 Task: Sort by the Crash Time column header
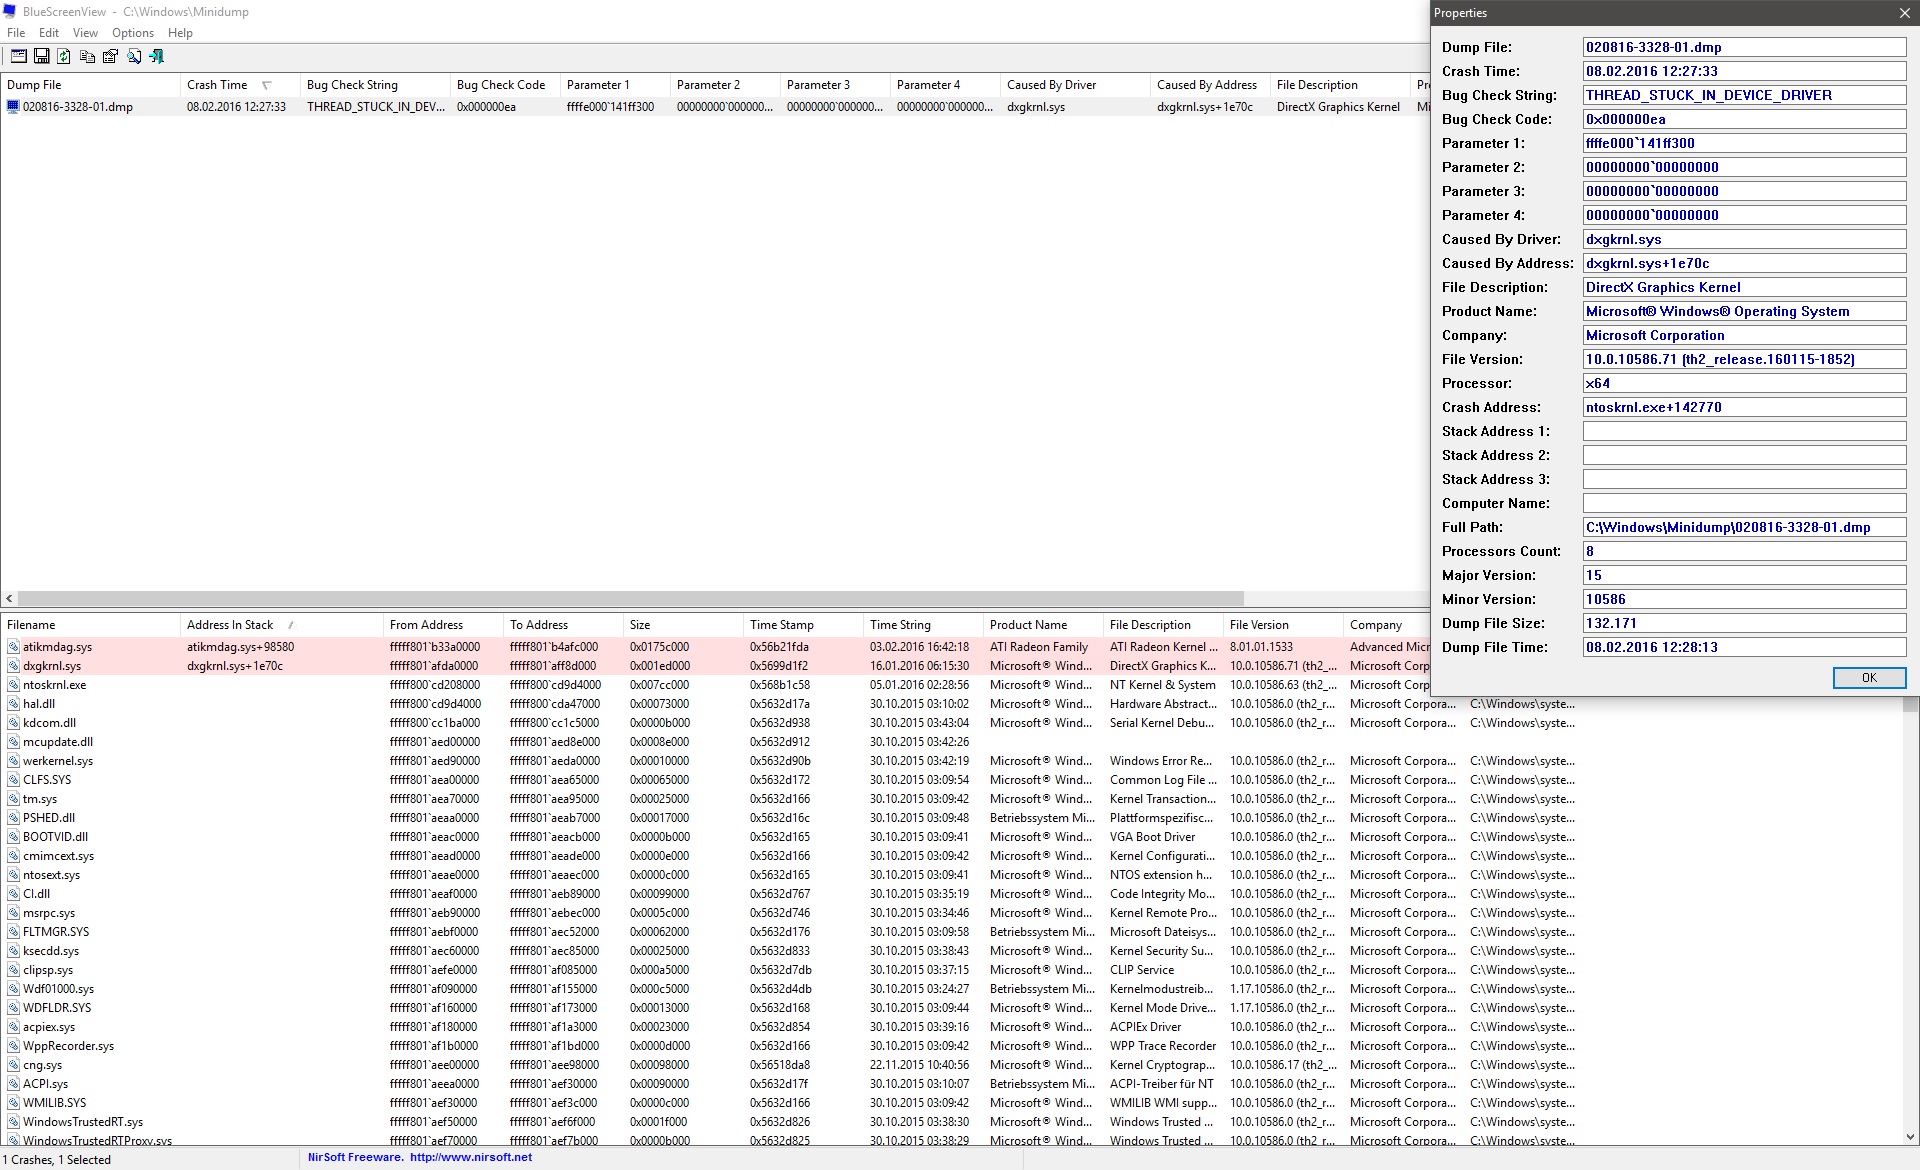[x=217, y=85]
